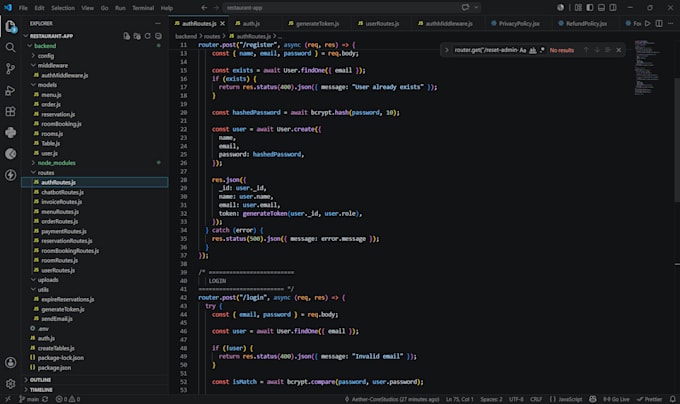
Task: Customize layout icon in title bar
Action: [578, 7]
